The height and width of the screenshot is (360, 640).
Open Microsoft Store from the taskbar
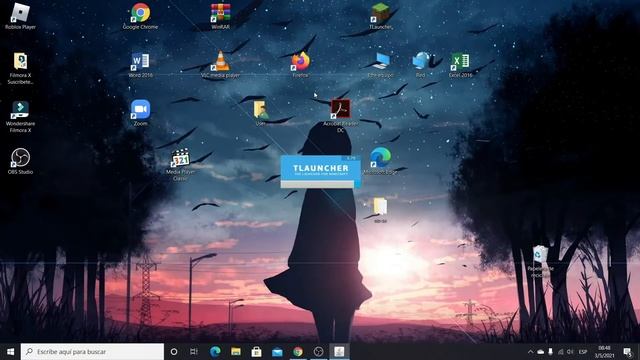pos(256,351)
